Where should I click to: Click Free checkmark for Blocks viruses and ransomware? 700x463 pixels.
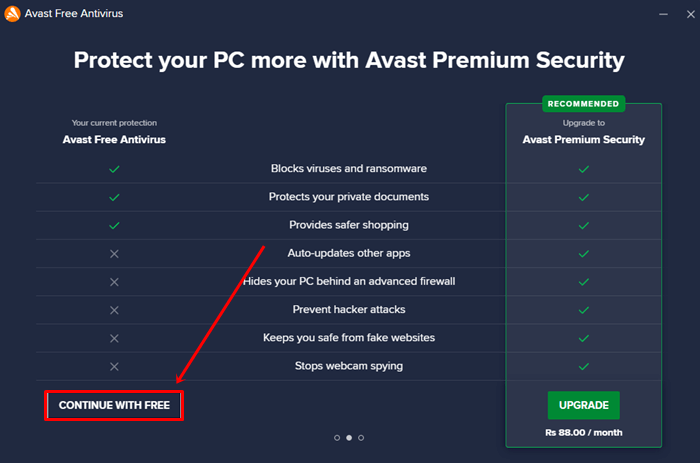(x=114, y=169)
